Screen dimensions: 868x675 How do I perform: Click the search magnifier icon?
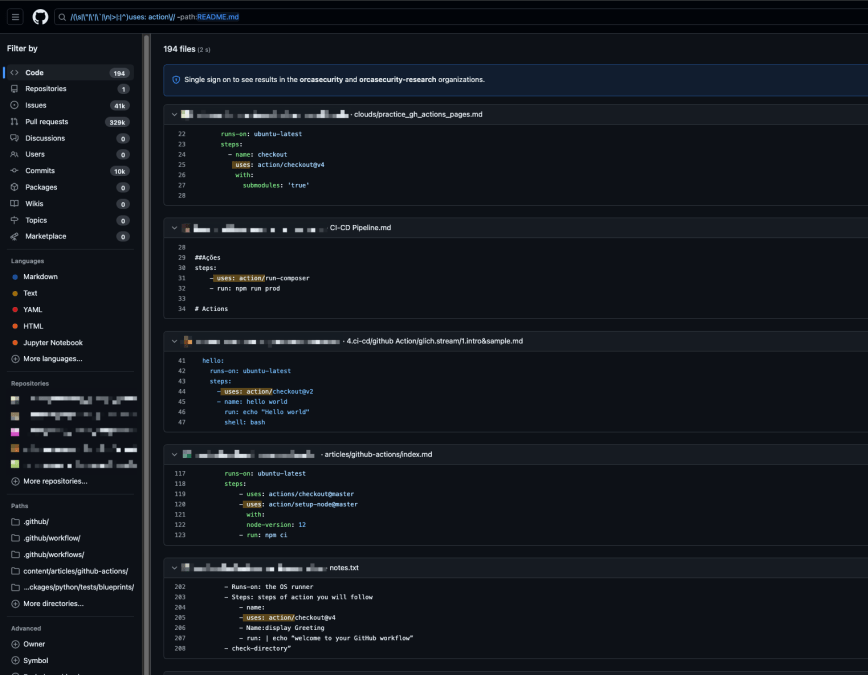62,17
